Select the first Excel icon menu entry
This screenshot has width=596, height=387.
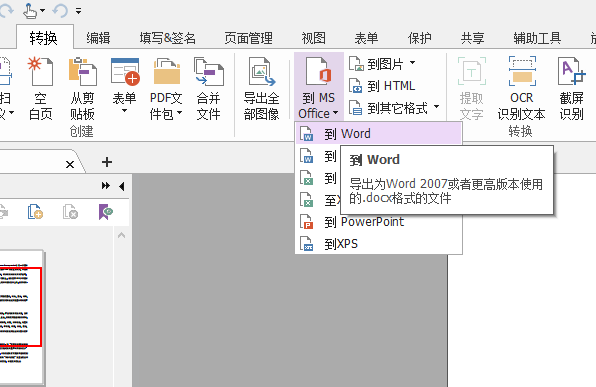319,178
